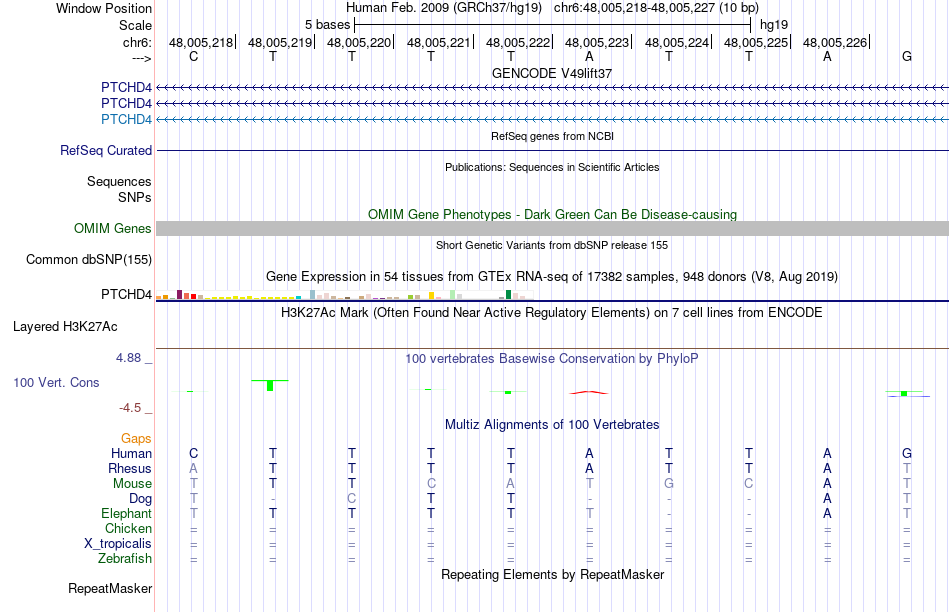Open Multiz Alignments of 100 Vertebrates title
The width and height of the screenshot is (950, 612).
(x=552, y=425)
